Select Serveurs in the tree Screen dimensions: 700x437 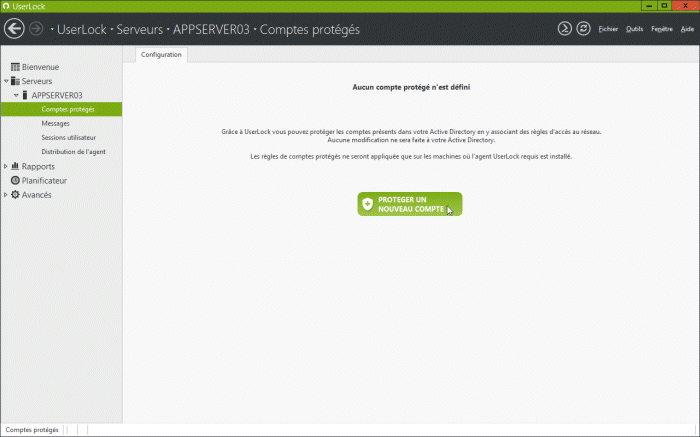tap(37, 81)
